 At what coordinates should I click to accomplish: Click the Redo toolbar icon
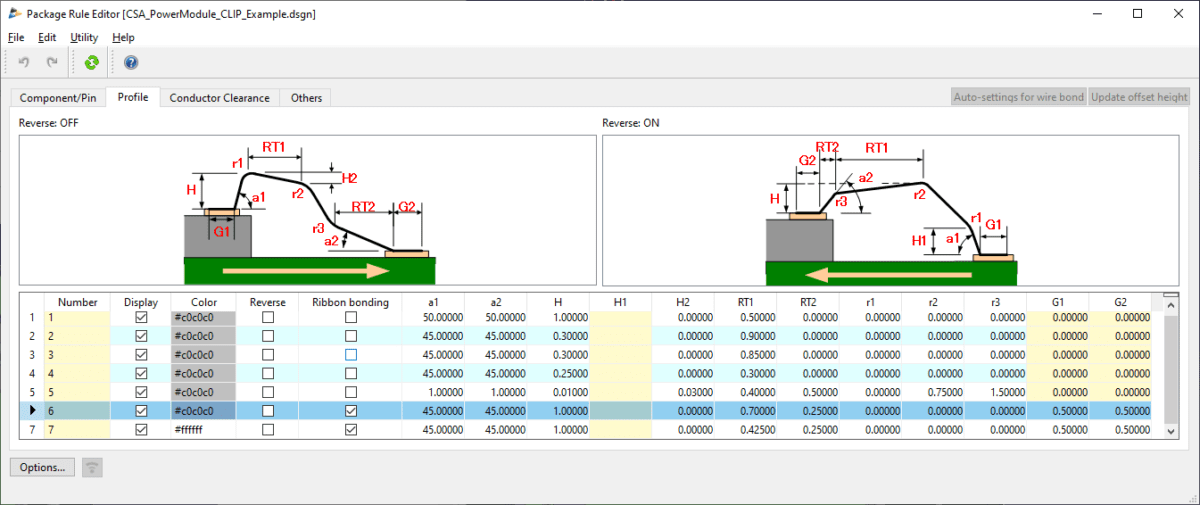52,63
